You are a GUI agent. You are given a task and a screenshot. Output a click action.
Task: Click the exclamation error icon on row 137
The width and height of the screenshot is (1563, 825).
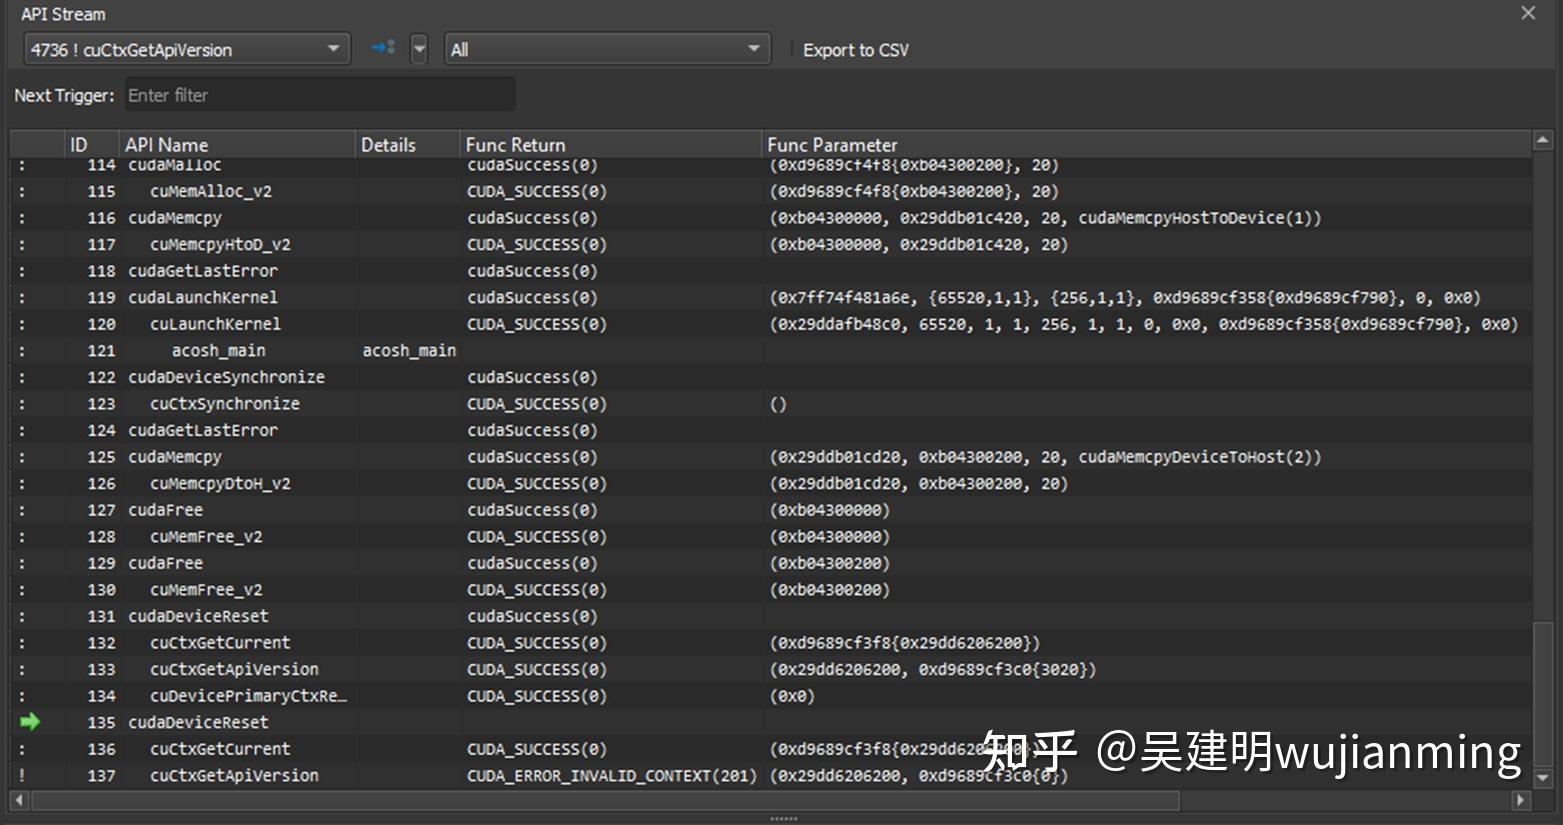click(x=23, y=775)
